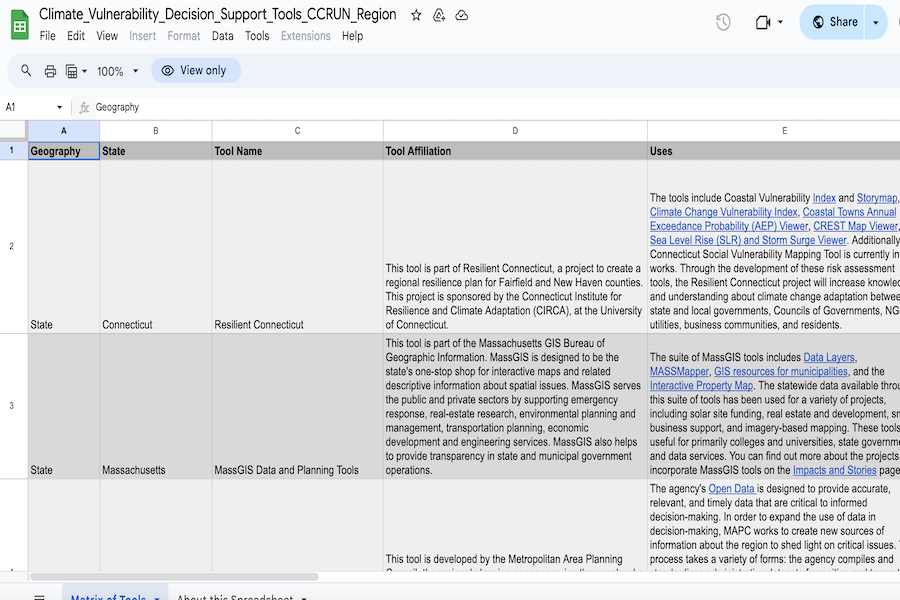900x600 pixels.
Task: Open the View menu
Action: coord(107,36)
